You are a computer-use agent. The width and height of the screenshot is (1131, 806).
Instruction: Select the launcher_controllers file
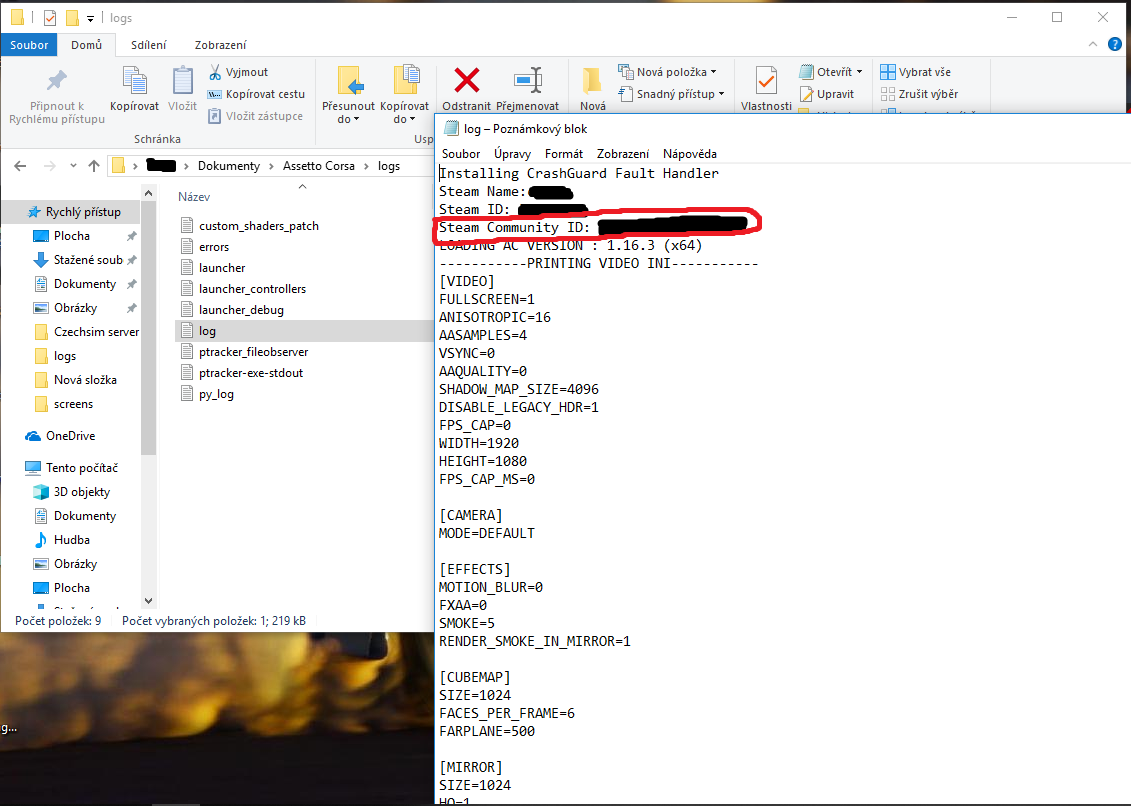(243, 289)
